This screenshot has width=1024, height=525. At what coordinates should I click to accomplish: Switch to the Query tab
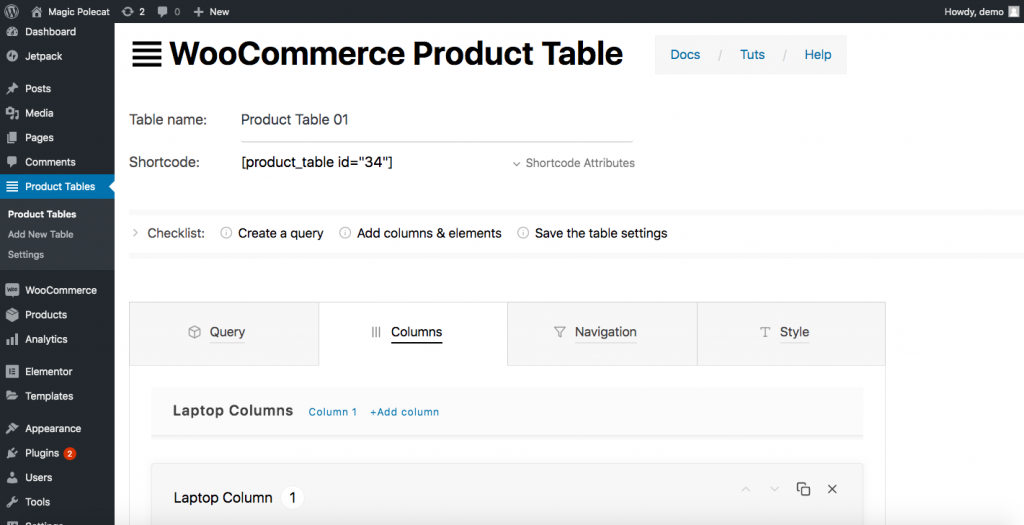point(224,333)
